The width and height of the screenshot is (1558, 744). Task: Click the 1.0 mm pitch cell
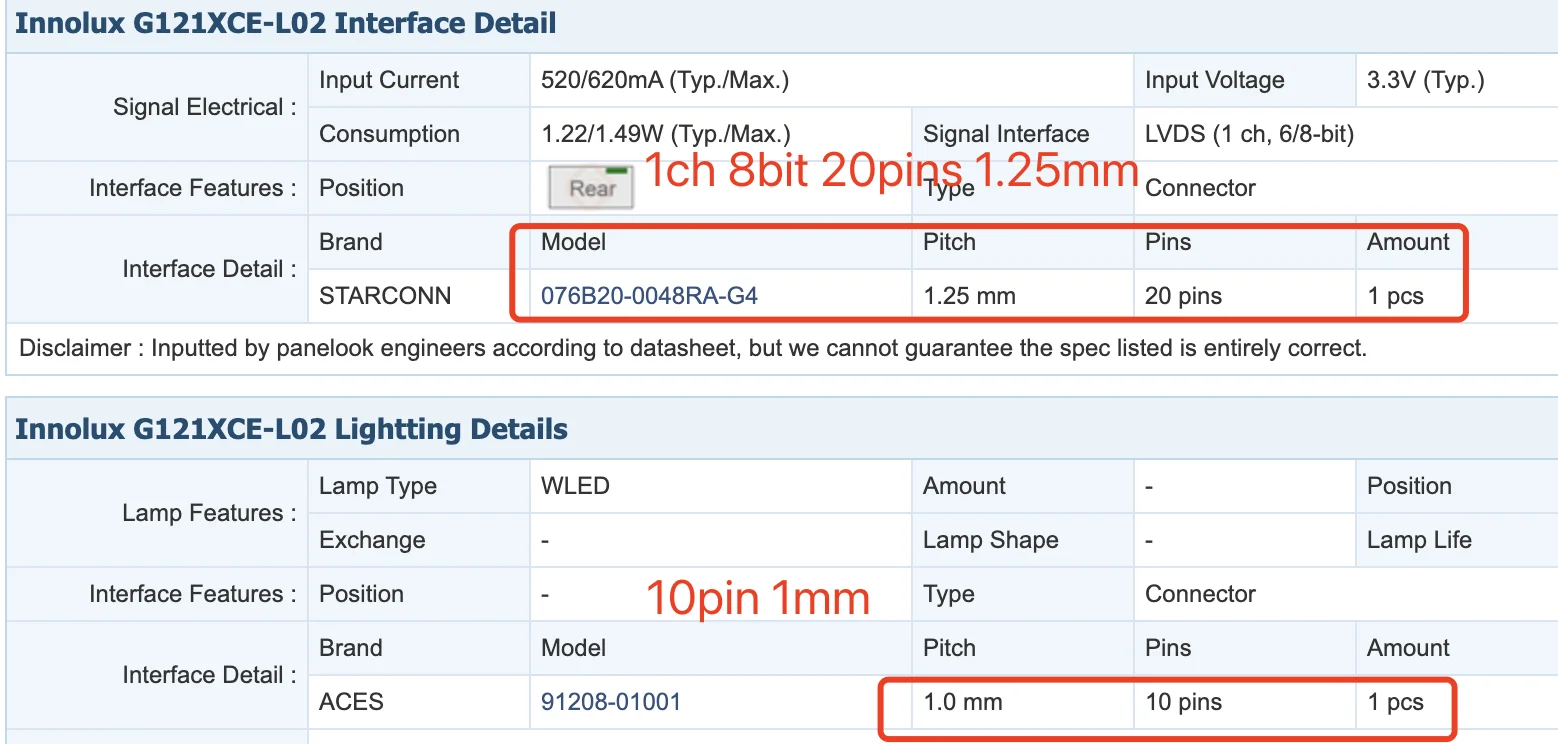(962, 702)
